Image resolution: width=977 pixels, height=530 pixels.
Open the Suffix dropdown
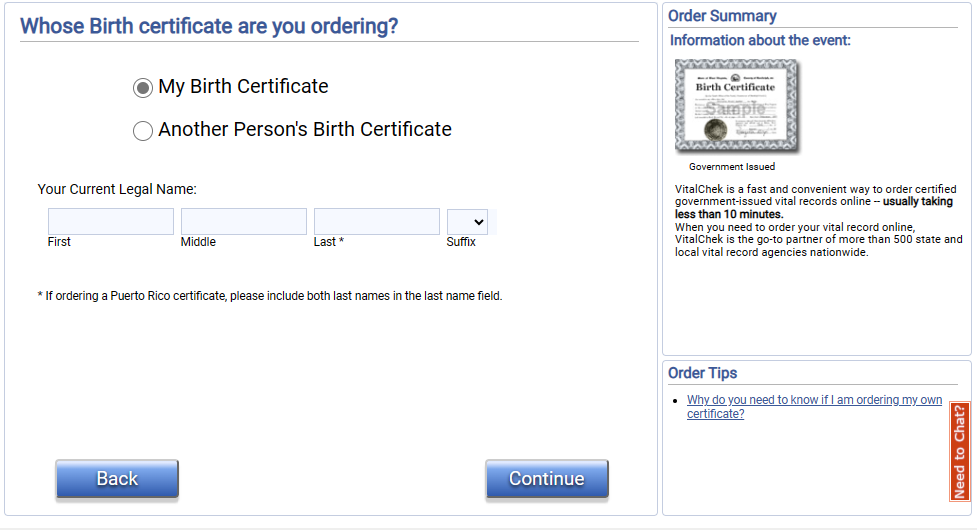(467, 221)
